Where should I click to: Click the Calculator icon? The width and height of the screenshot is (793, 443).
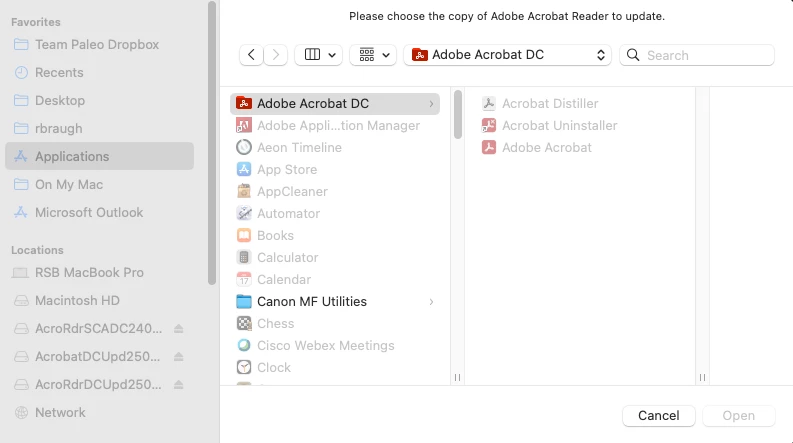coord(244,257)
